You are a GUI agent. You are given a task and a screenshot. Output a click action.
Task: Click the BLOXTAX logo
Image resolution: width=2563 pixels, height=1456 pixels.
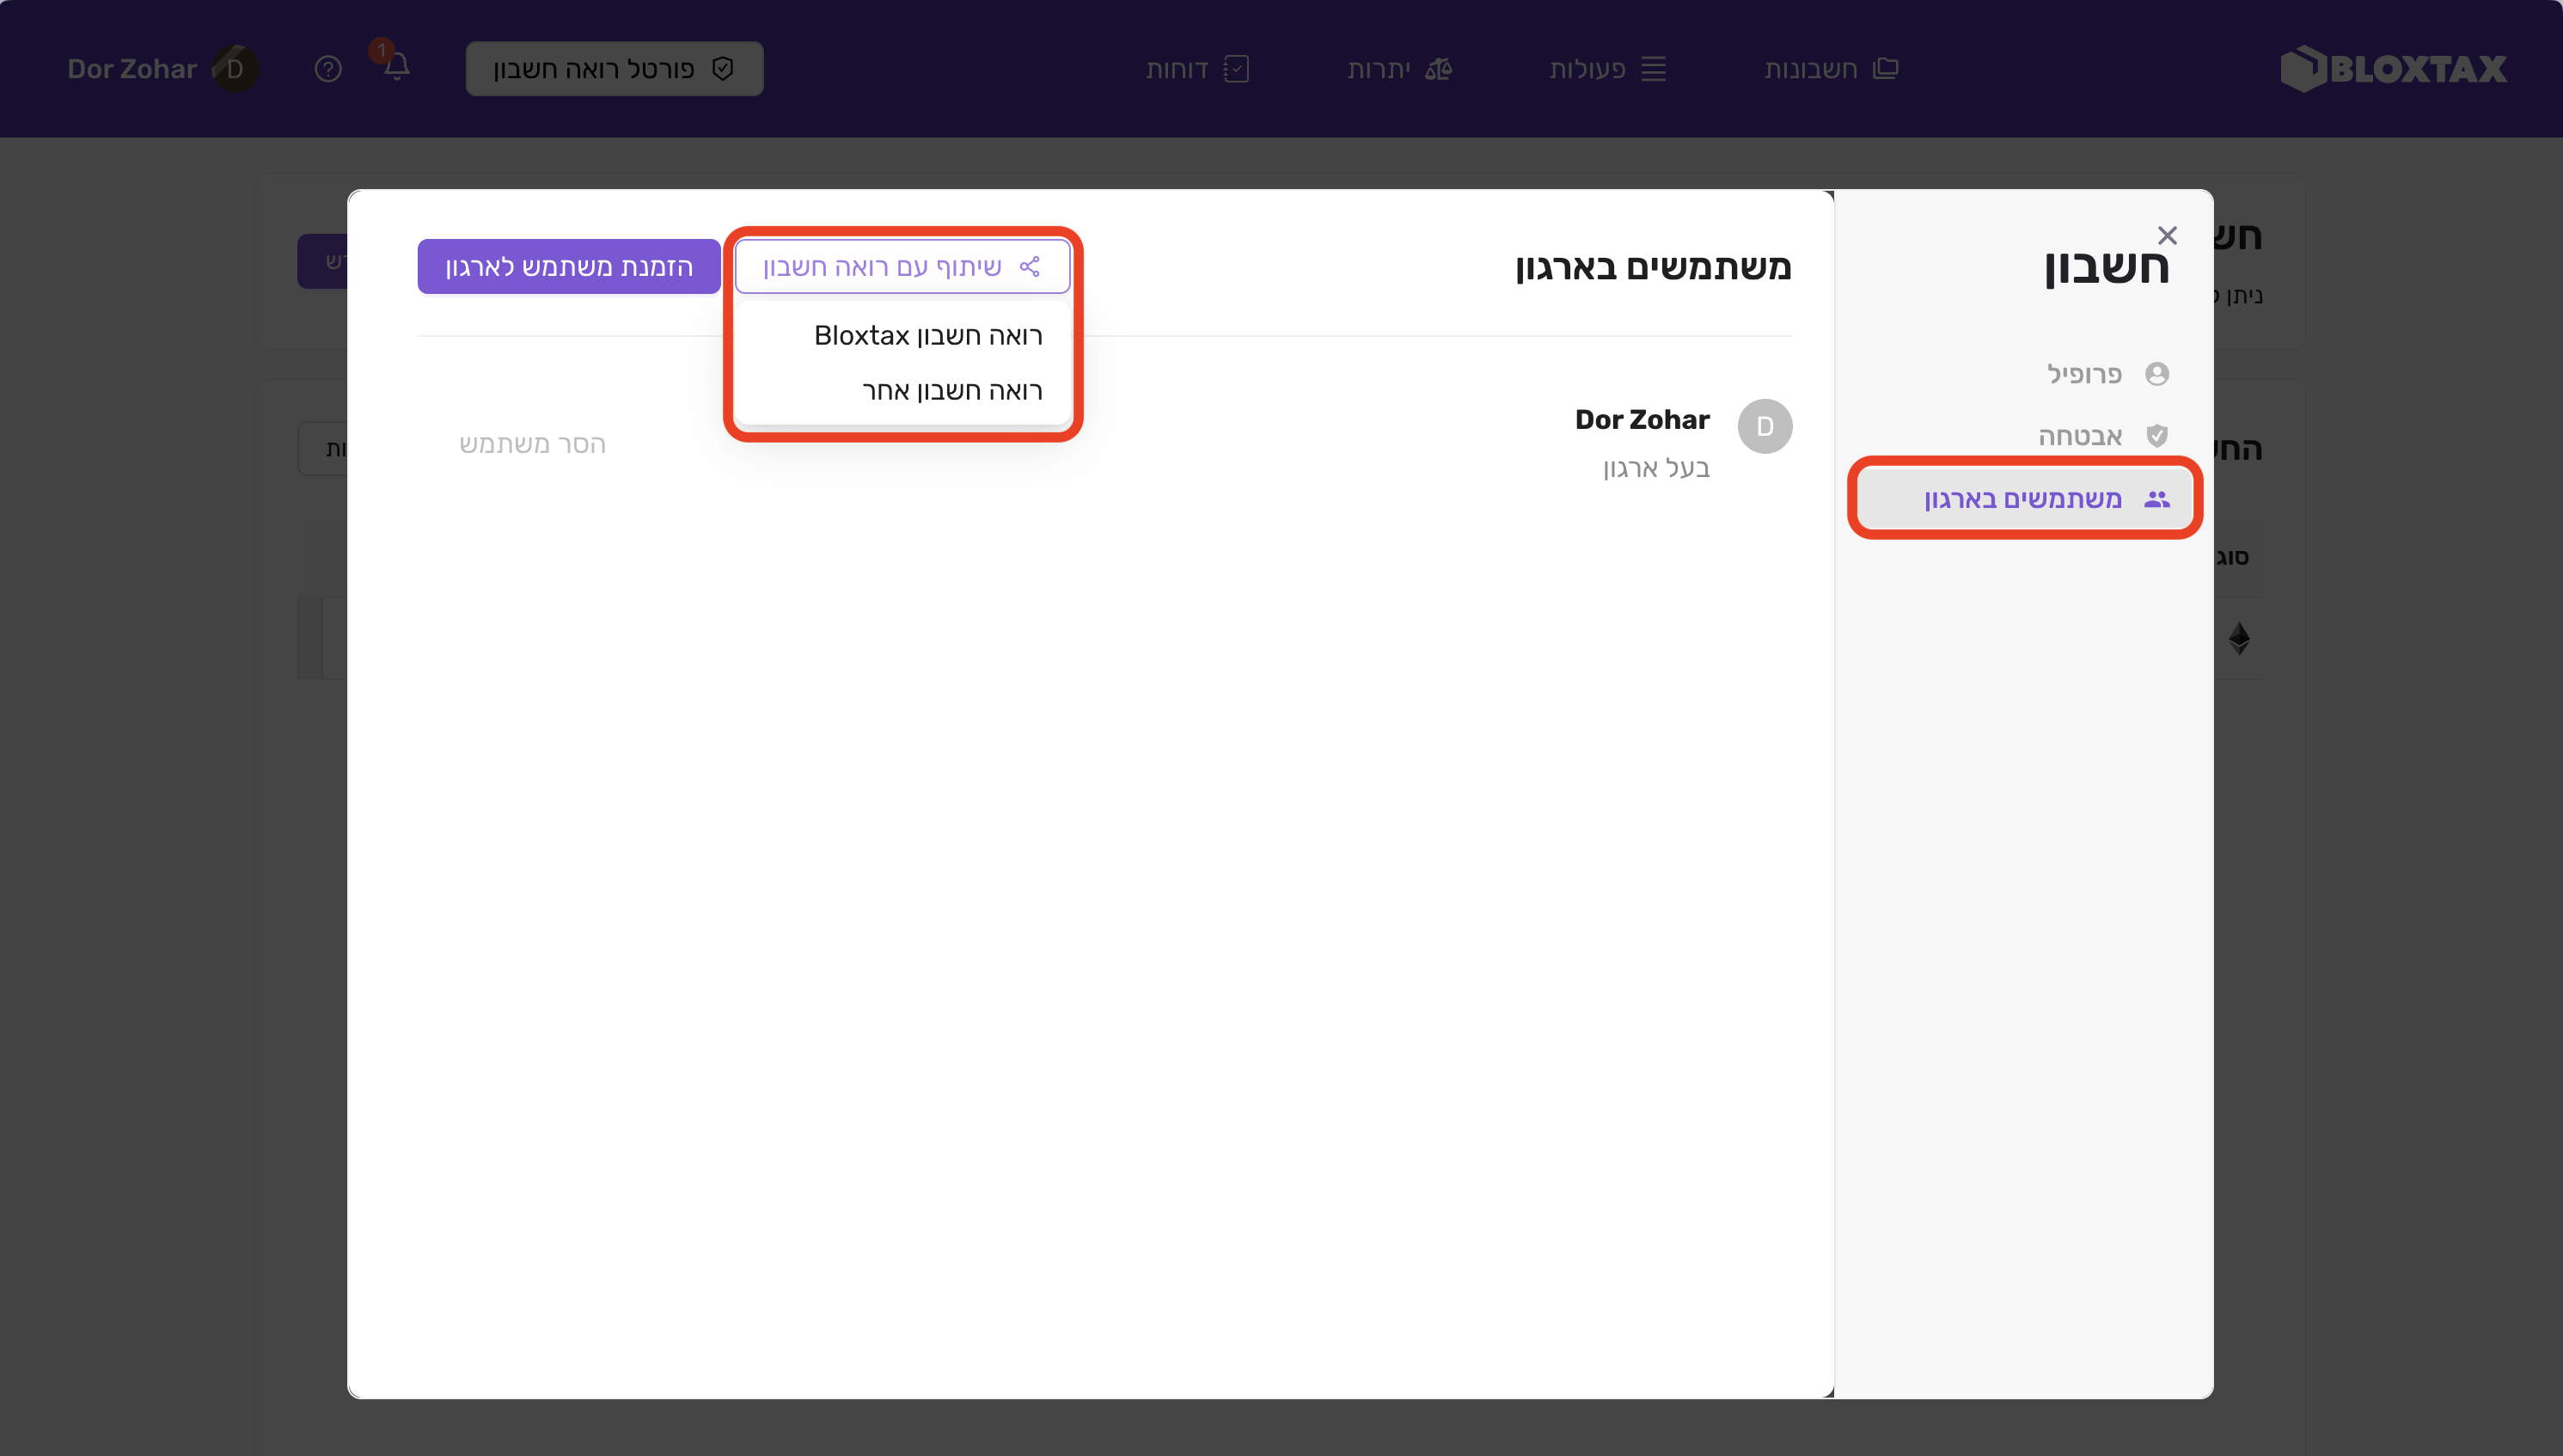coord(2393,69)
